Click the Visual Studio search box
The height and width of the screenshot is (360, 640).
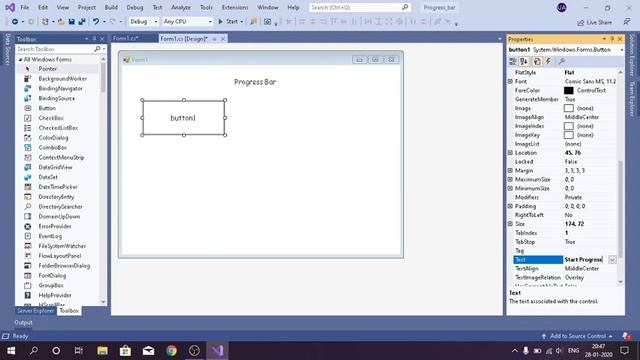point(360,8)
